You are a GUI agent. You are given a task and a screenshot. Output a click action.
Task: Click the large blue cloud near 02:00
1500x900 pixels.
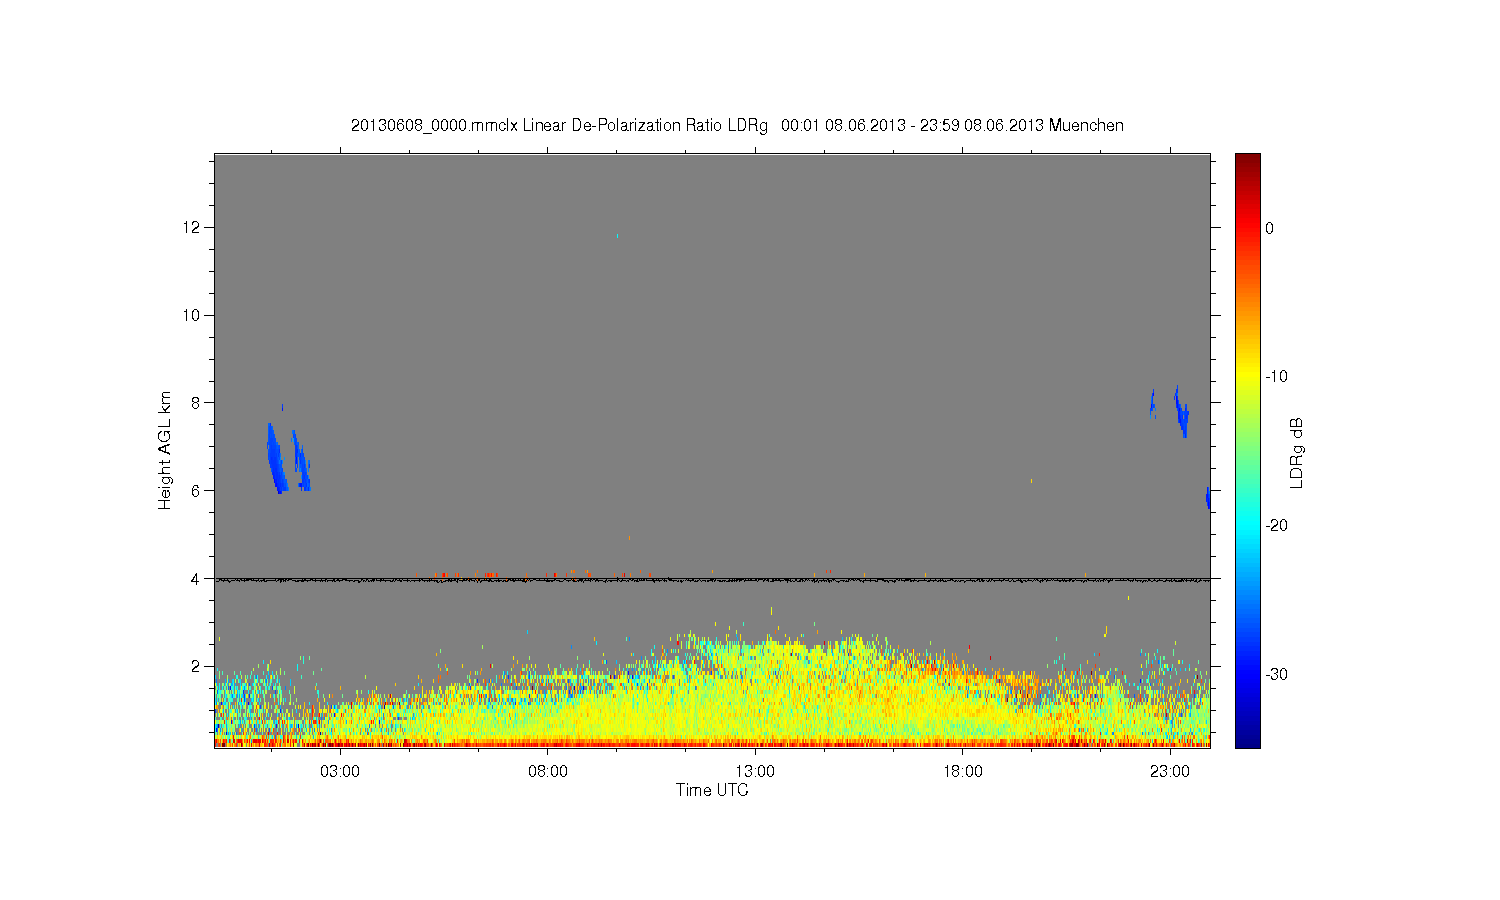coord(275,458)
